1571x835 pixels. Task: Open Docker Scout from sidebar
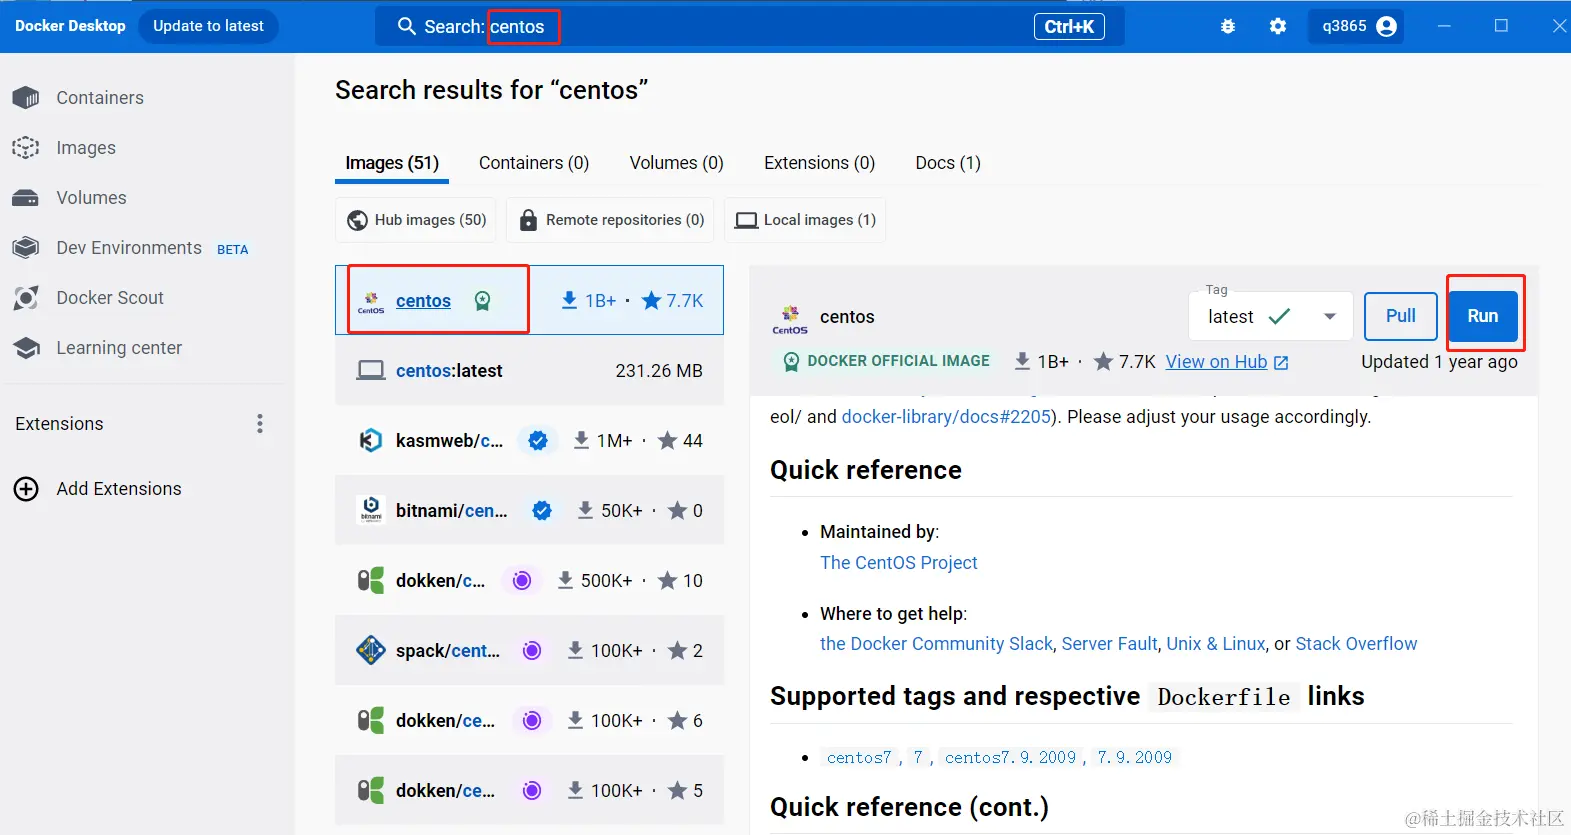109,298
